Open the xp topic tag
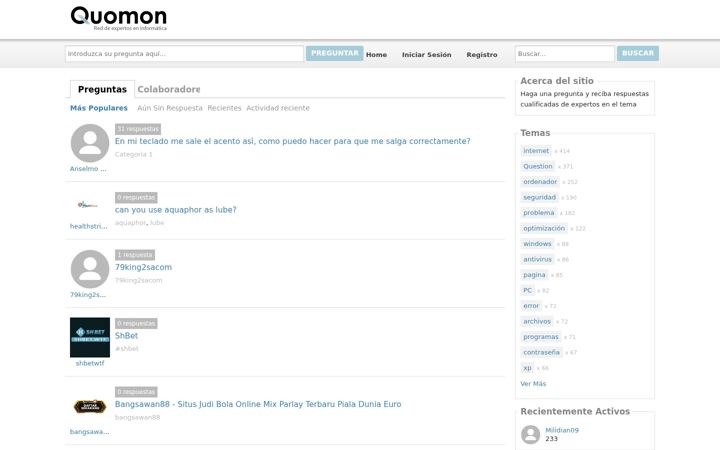The width and height of the screenshot is (720, 450). coord(527,368)
